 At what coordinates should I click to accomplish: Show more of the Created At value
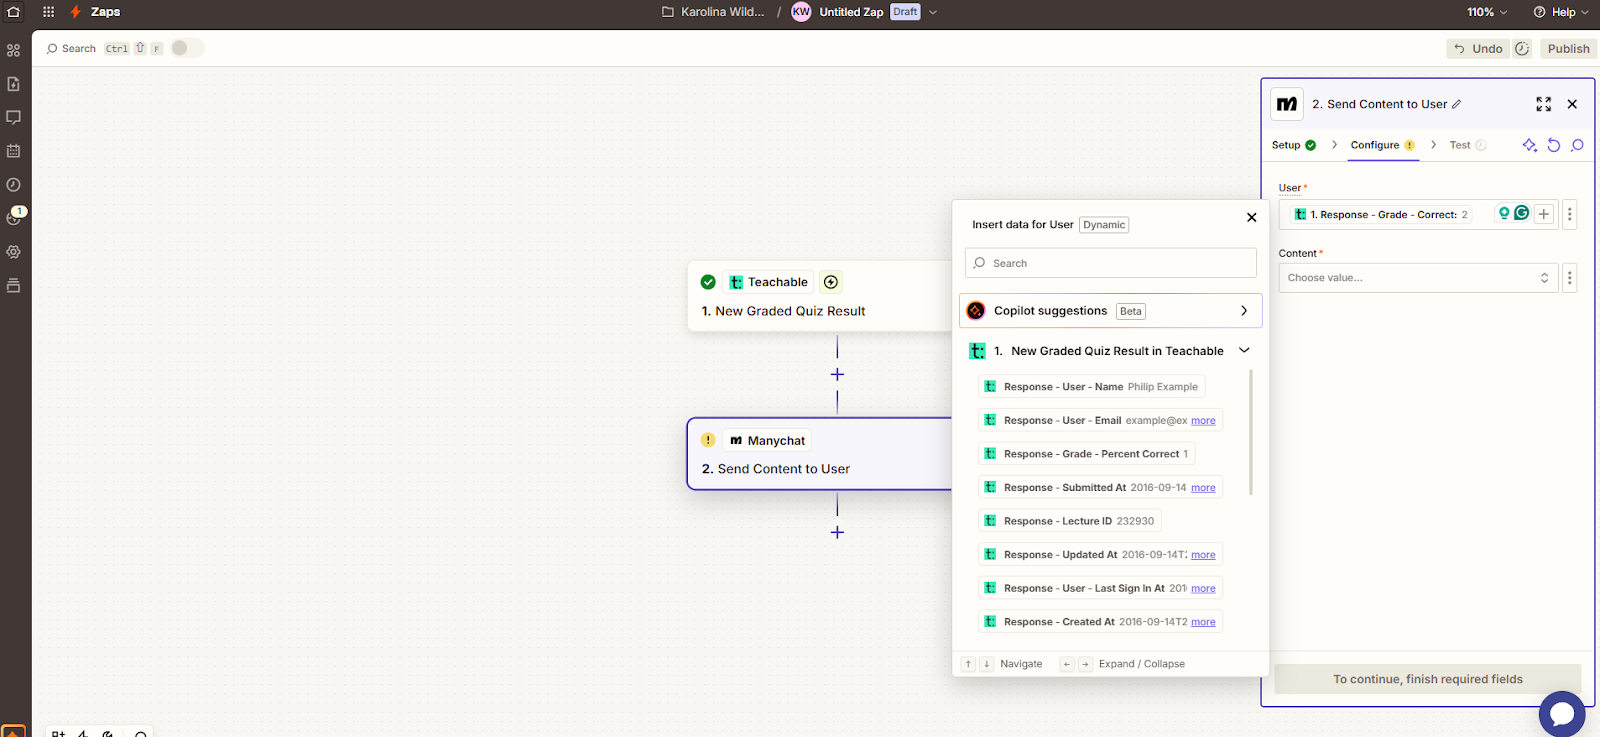[1203, 622]
